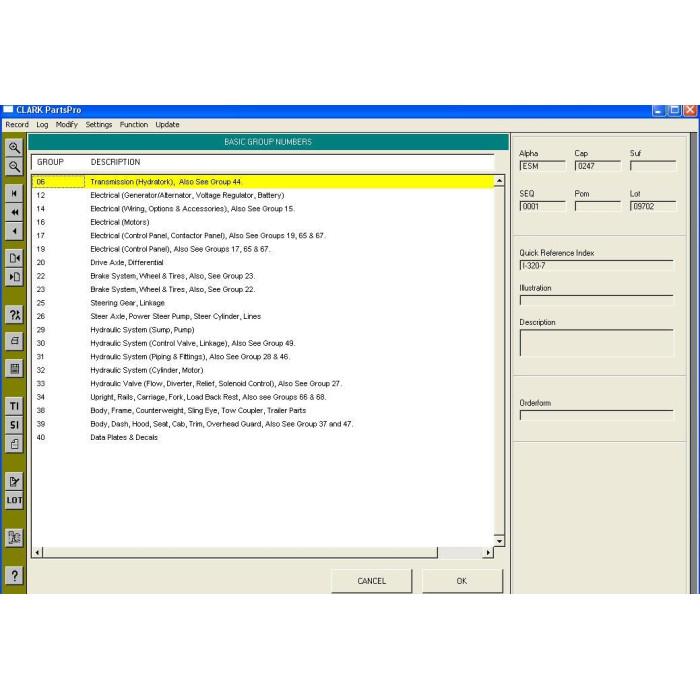Image resolution: width=700 pixels, height=700 pixels.
Task: Go to previous record arrow icon
Action: [x=14, y=231]
